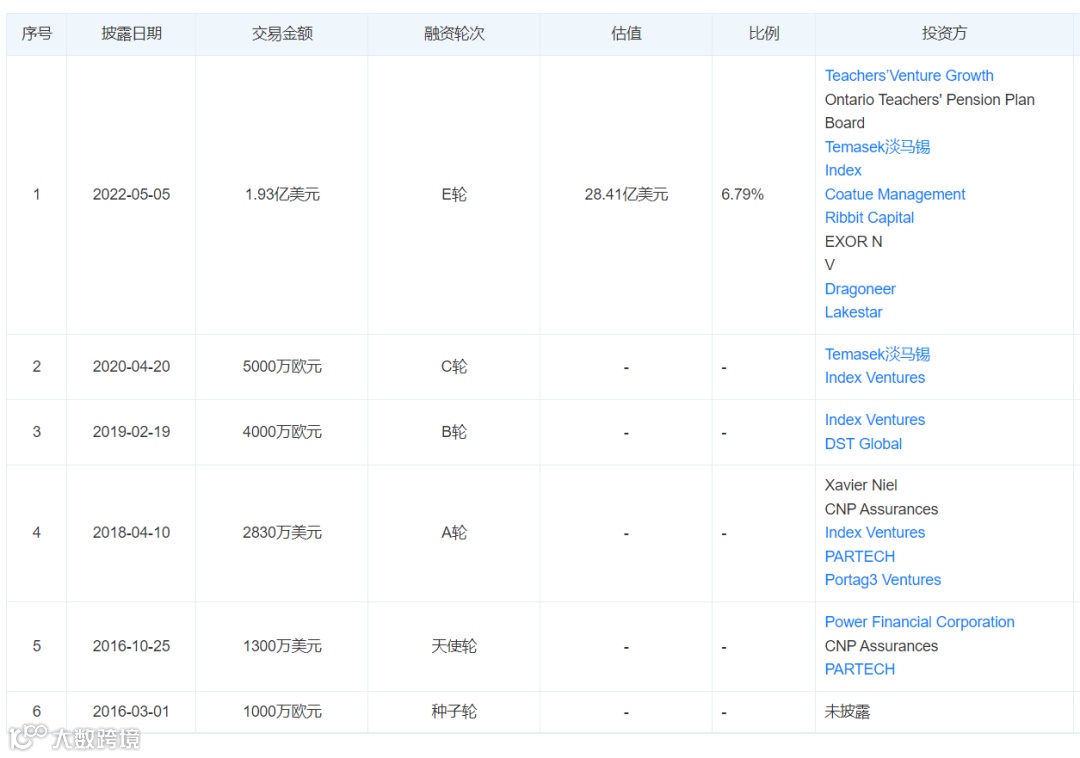Select the date 2019-02-19
Image resolution: width=1080 pixels, height=758 pixels.
131,432
